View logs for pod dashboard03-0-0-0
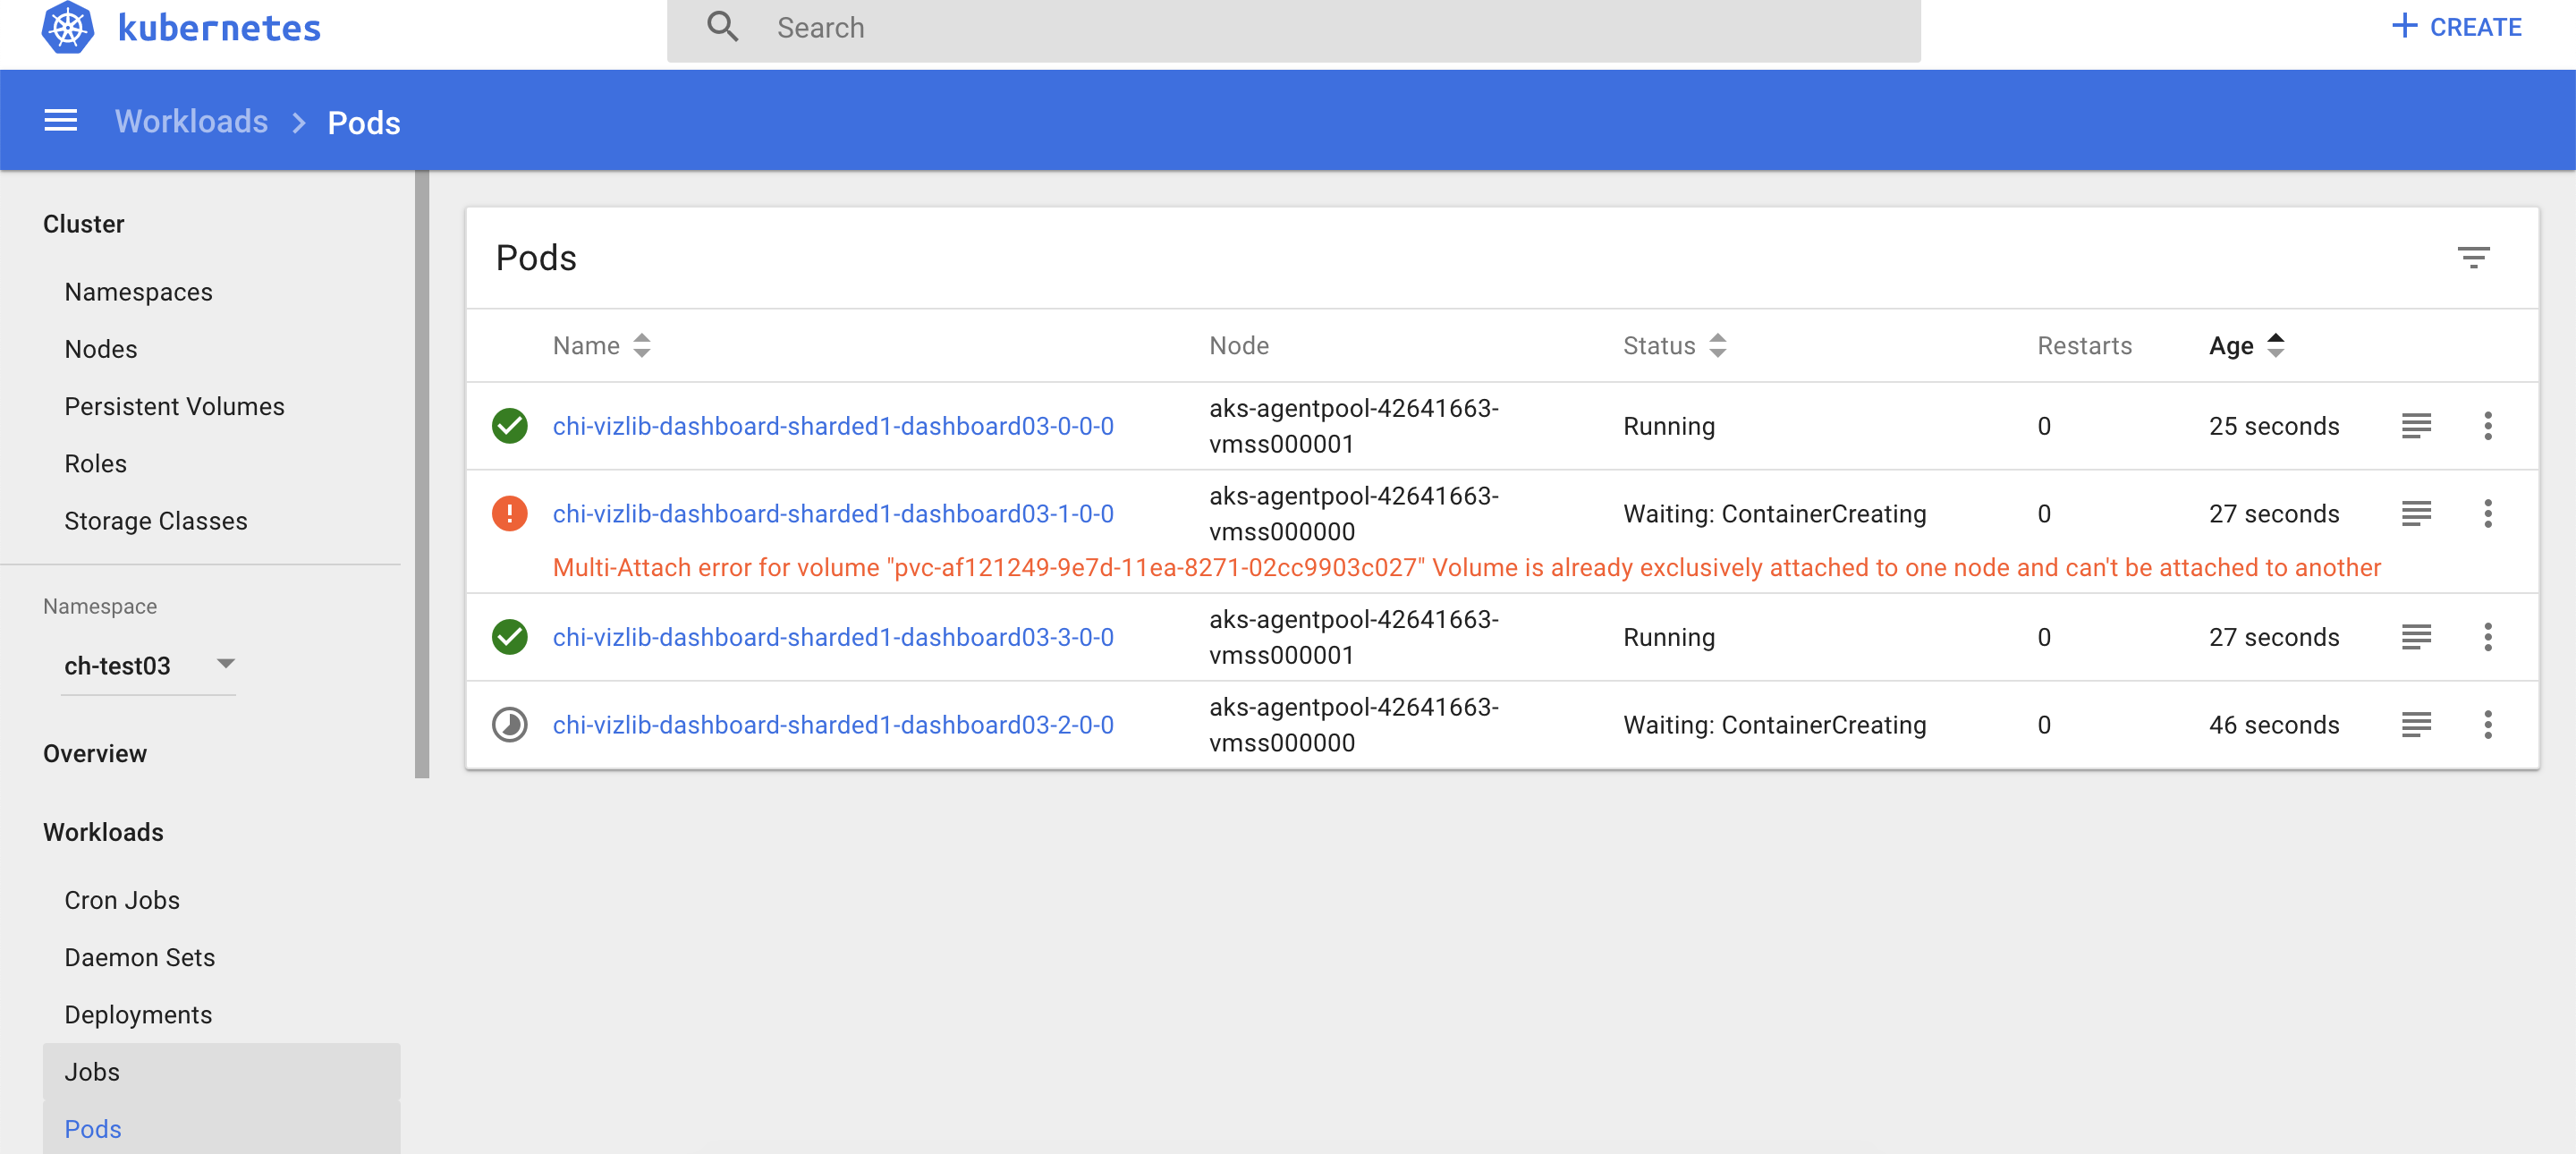 (x=2416, y=425)
